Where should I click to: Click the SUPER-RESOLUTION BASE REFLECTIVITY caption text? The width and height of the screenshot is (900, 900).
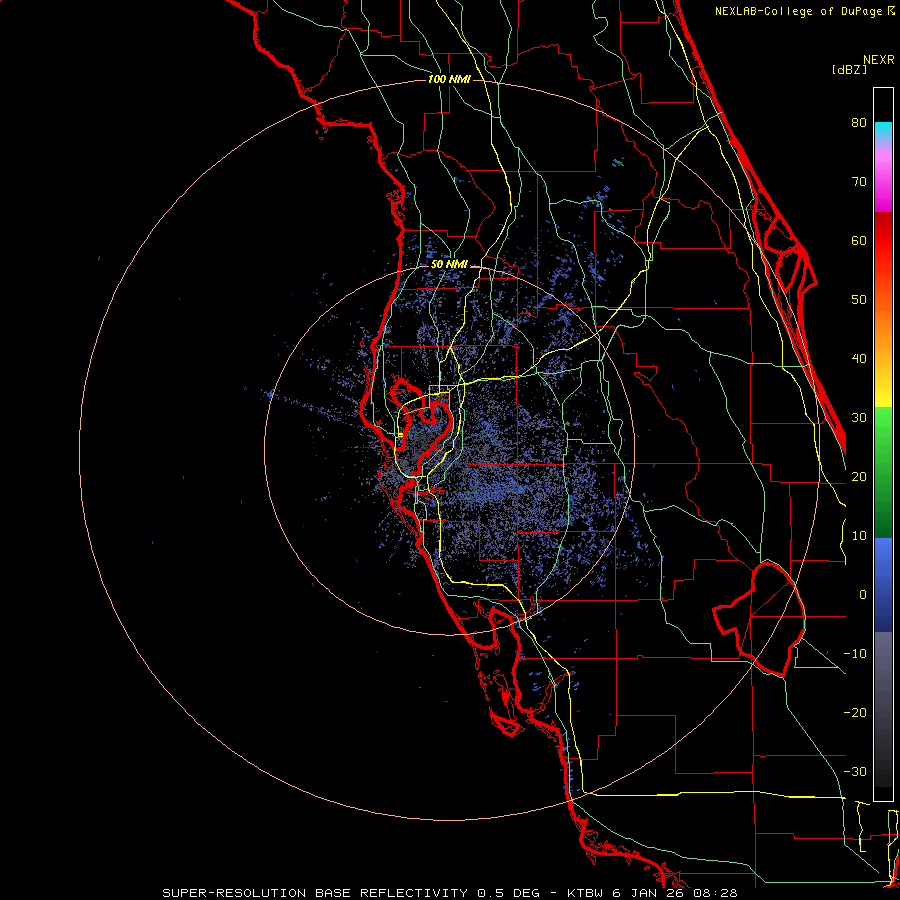tap(315, 893)
